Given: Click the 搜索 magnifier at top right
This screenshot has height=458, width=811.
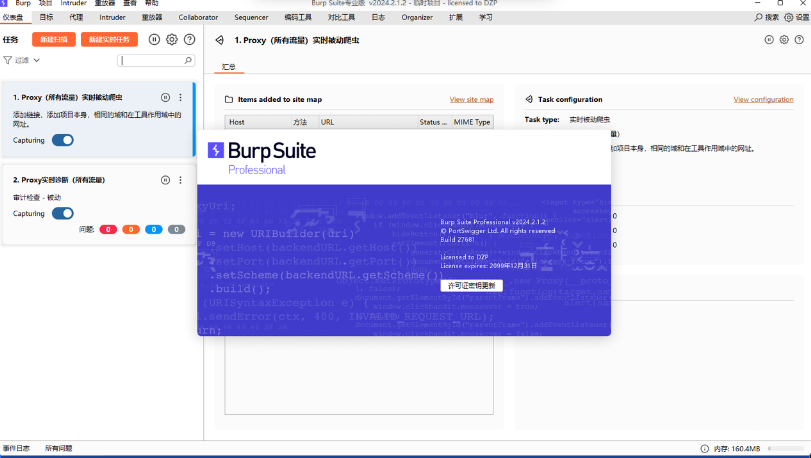Looking at the screenshot, I should click(759, 17).
